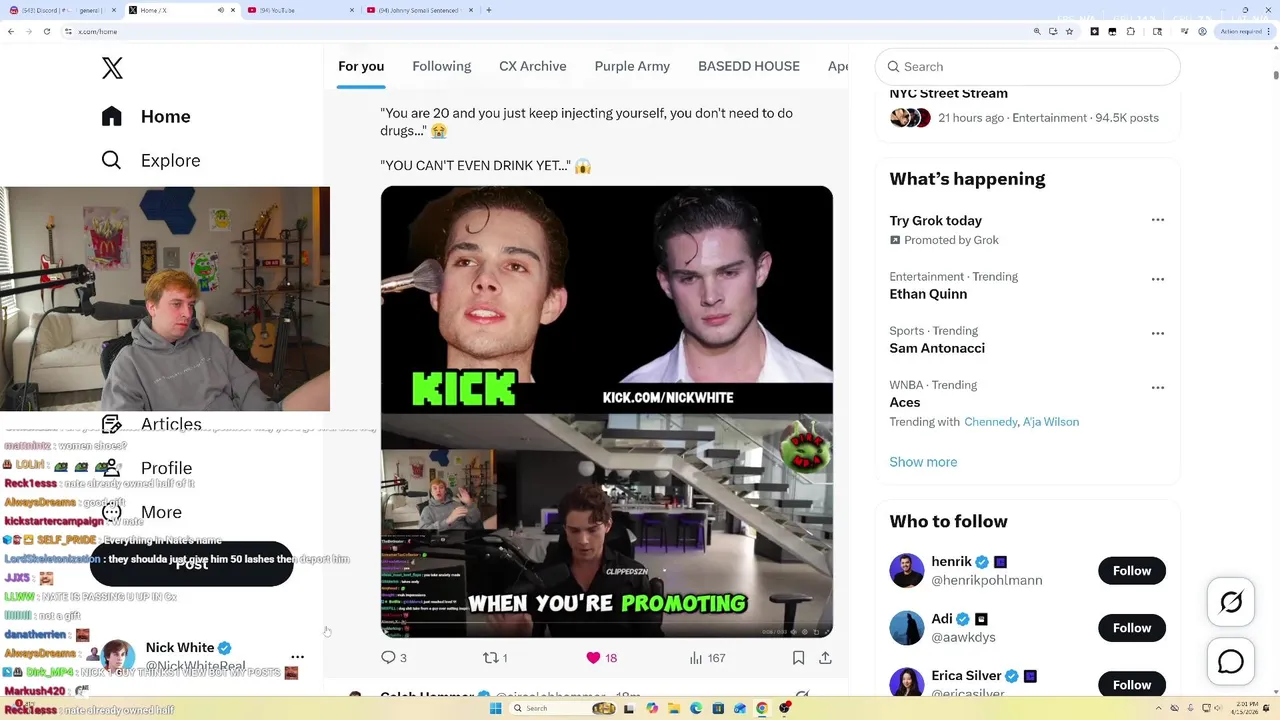Reload the x.com page
The image size is (1280, 720).
47,31
